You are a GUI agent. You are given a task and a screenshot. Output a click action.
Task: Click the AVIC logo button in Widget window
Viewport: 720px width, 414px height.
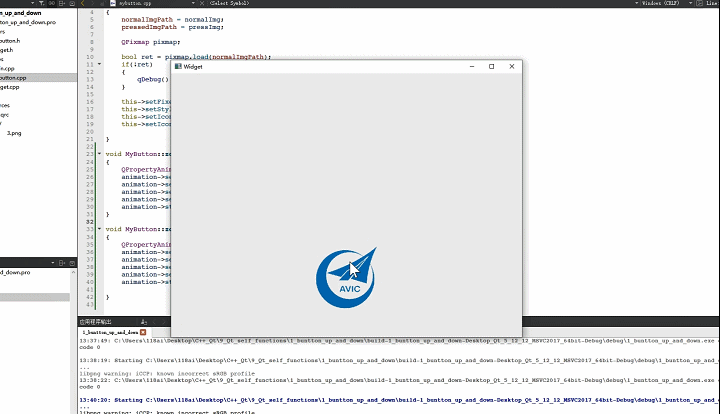pos(346,278)
